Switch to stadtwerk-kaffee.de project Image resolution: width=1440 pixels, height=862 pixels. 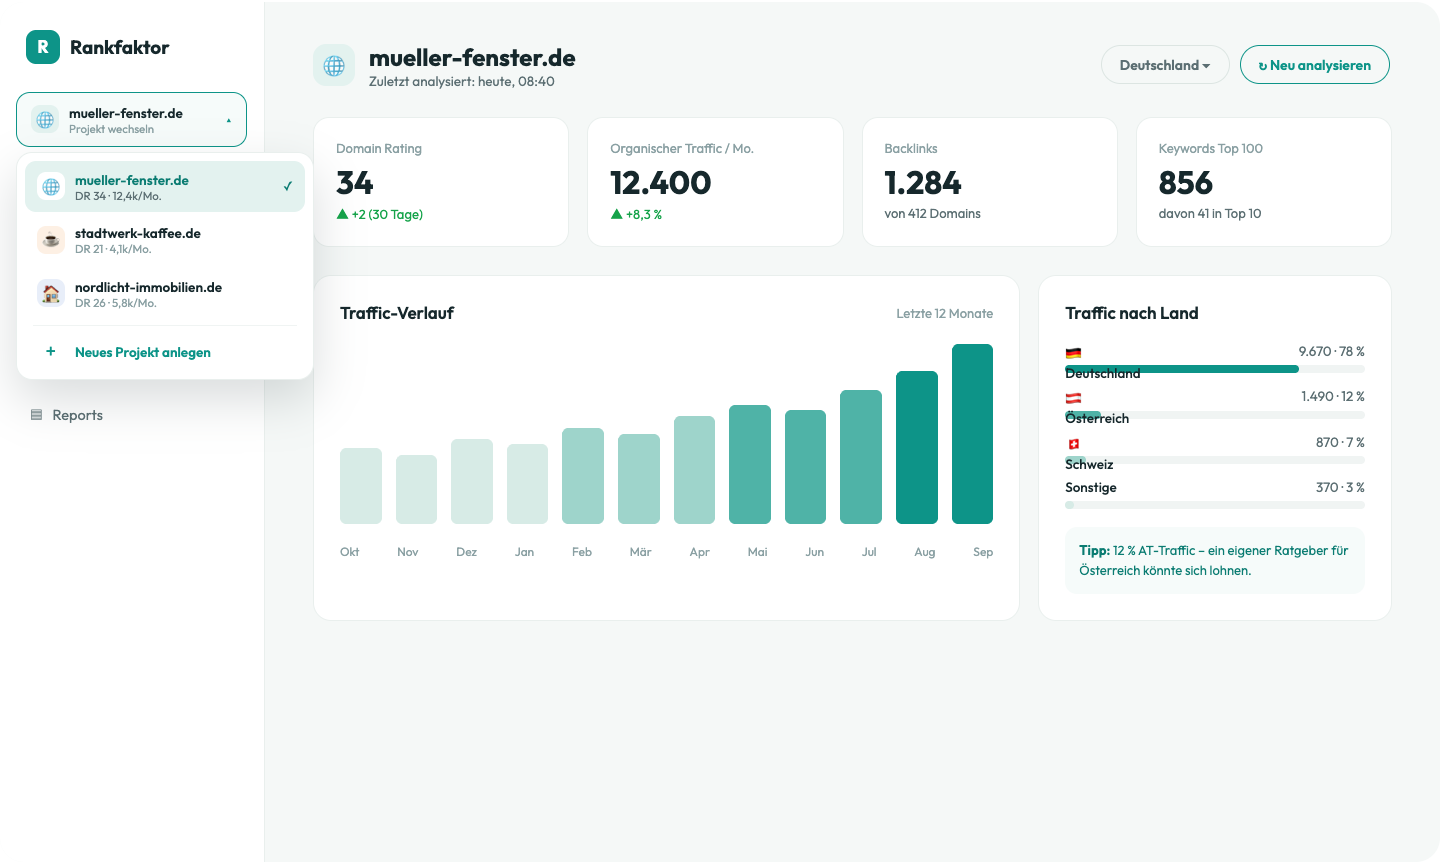(x=165, y=240)
